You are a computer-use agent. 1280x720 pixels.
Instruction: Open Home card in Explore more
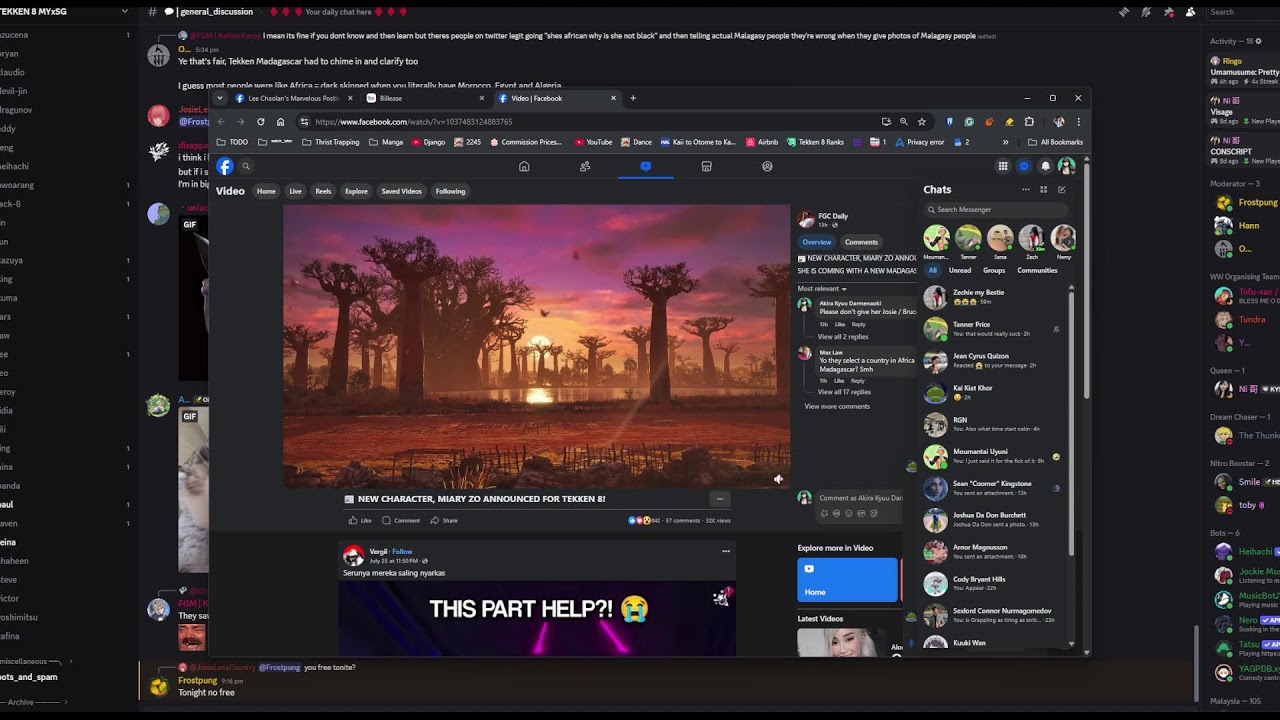coord(847,580)
